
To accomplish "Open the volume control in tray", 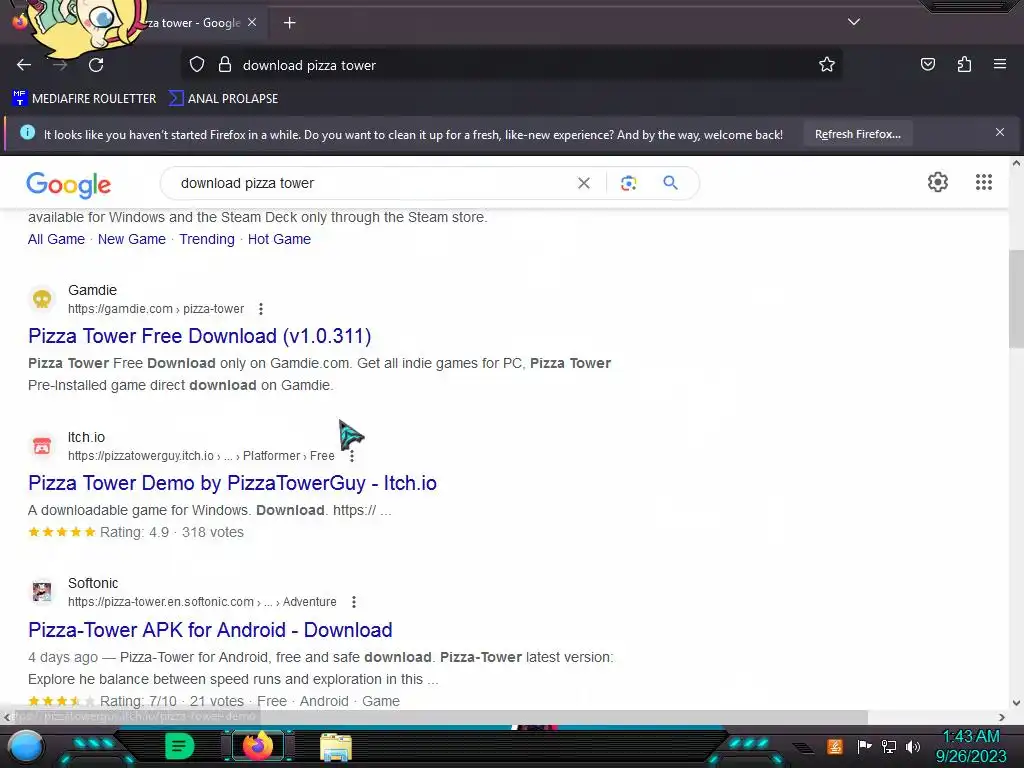I will point(912,746).
